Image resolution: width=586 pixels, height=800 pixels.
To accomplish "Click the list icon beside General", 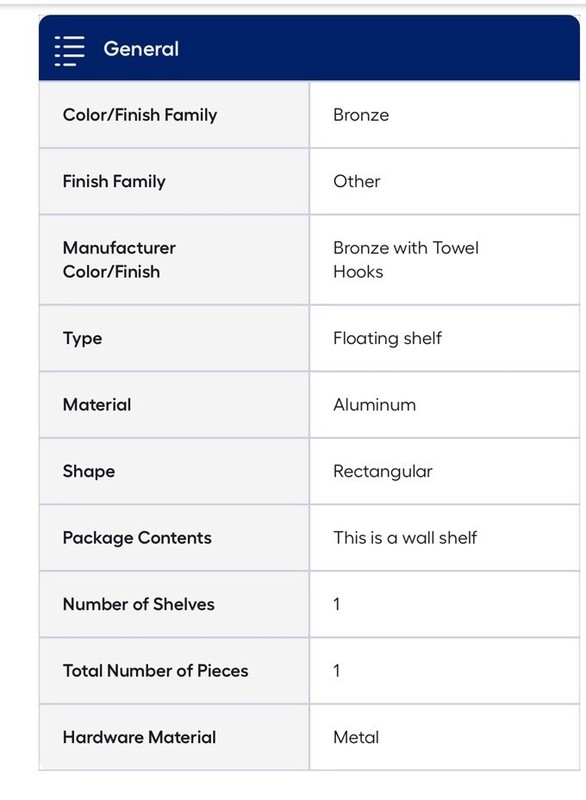I will coord(69,50).
